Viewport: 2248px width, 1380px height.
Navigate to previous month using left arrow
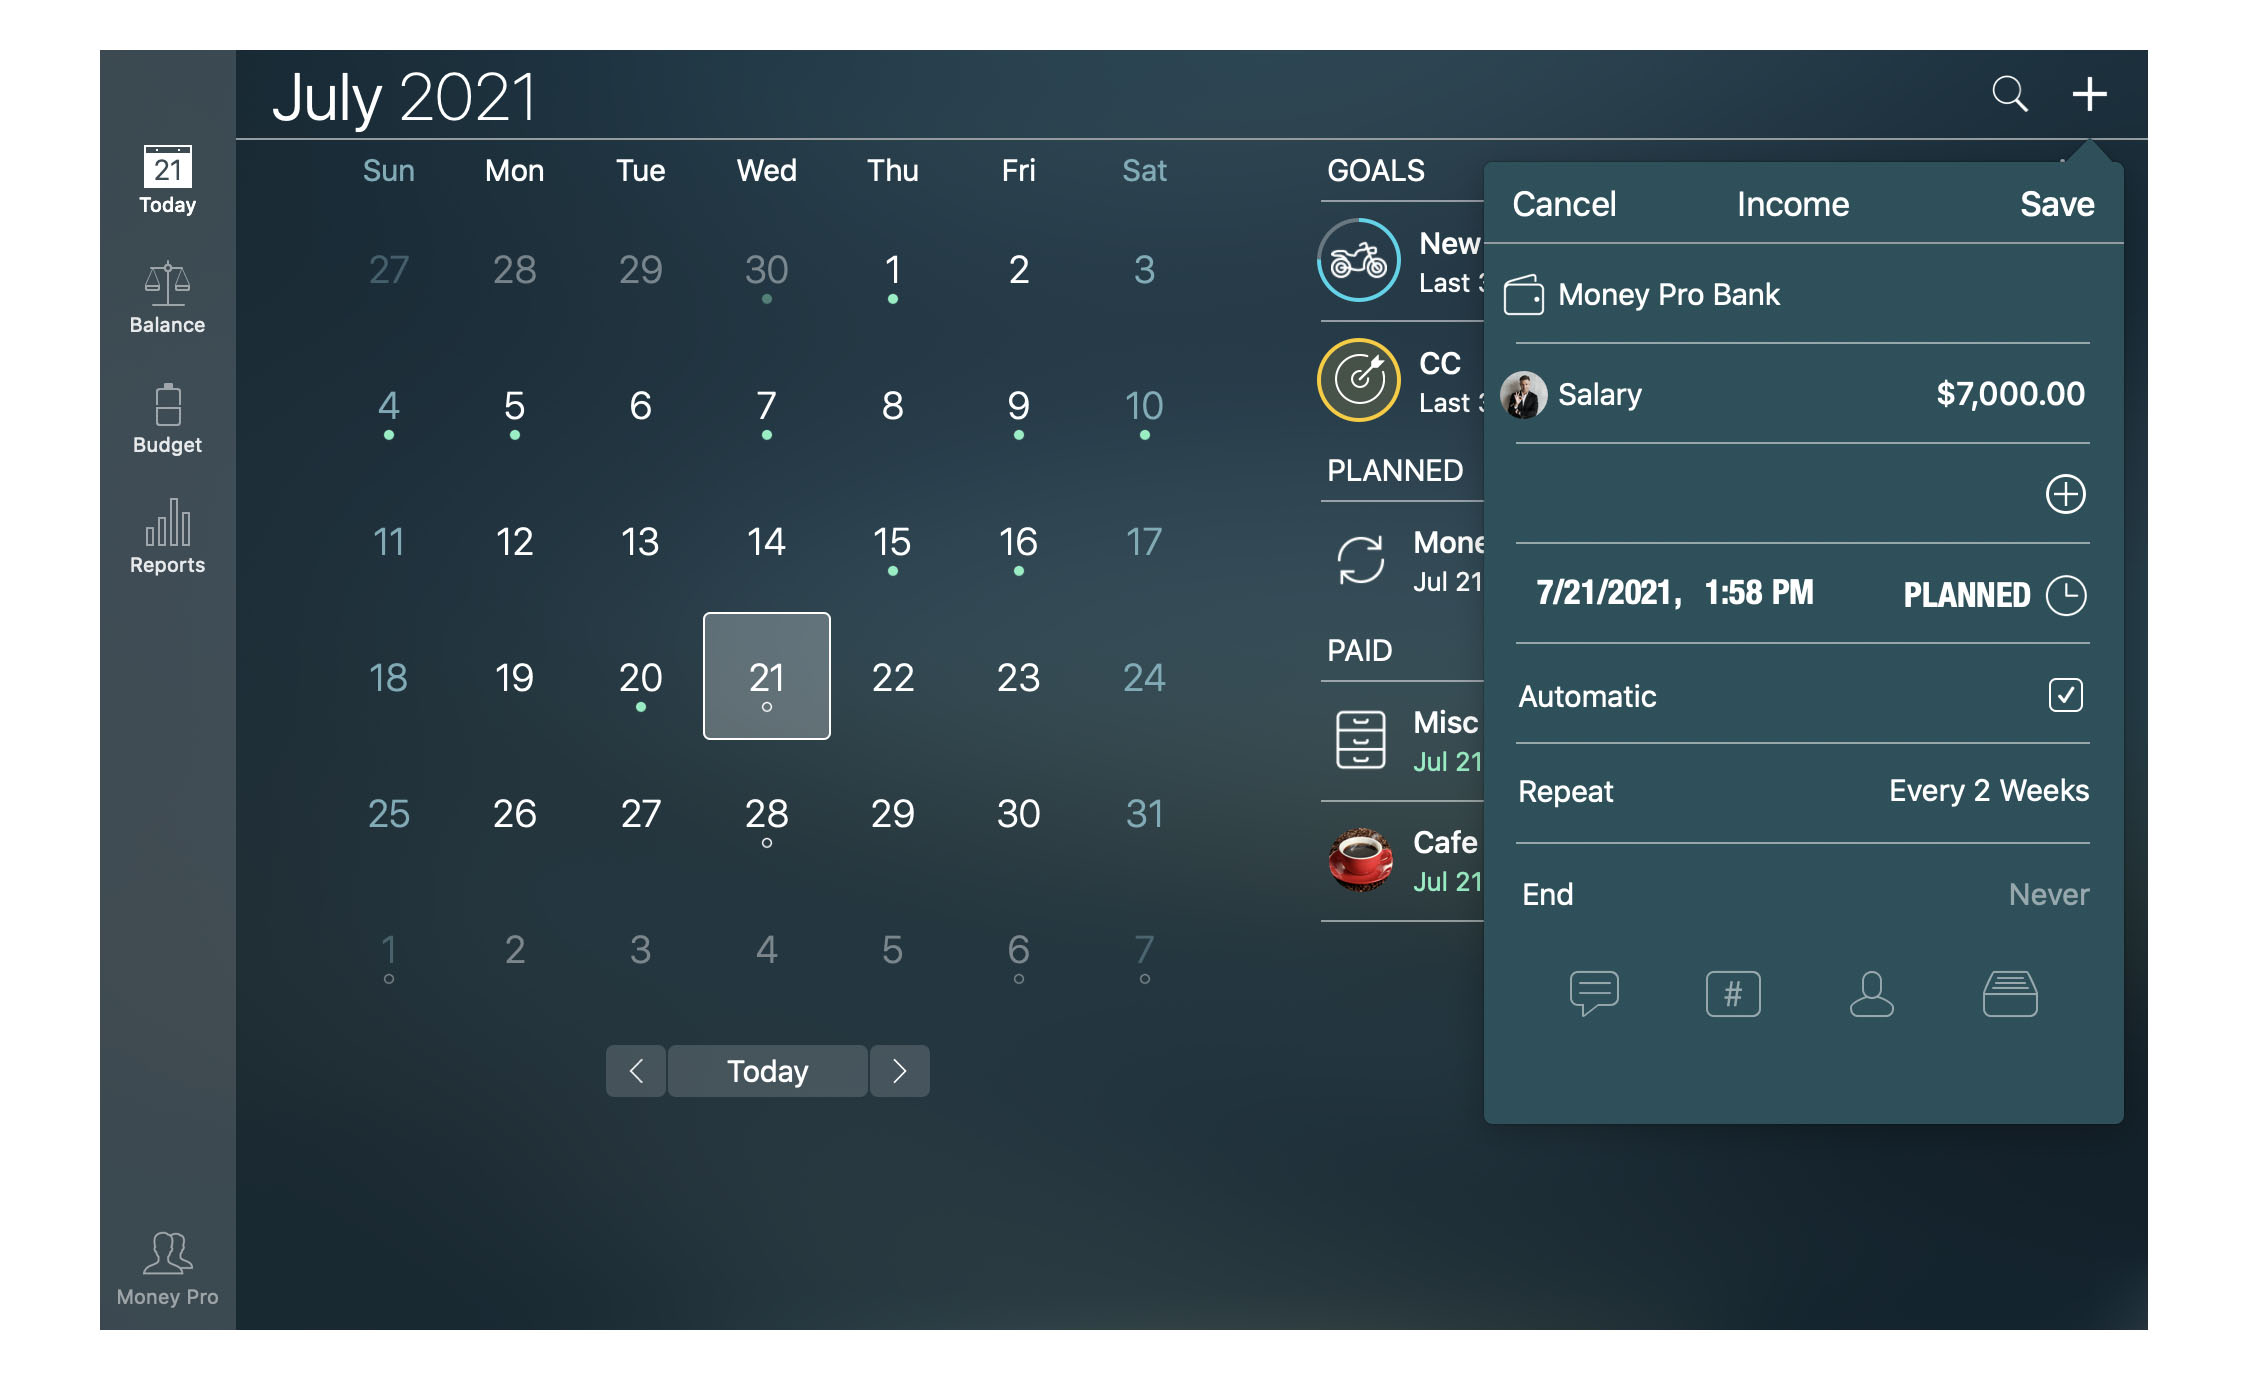point(636,1070)
